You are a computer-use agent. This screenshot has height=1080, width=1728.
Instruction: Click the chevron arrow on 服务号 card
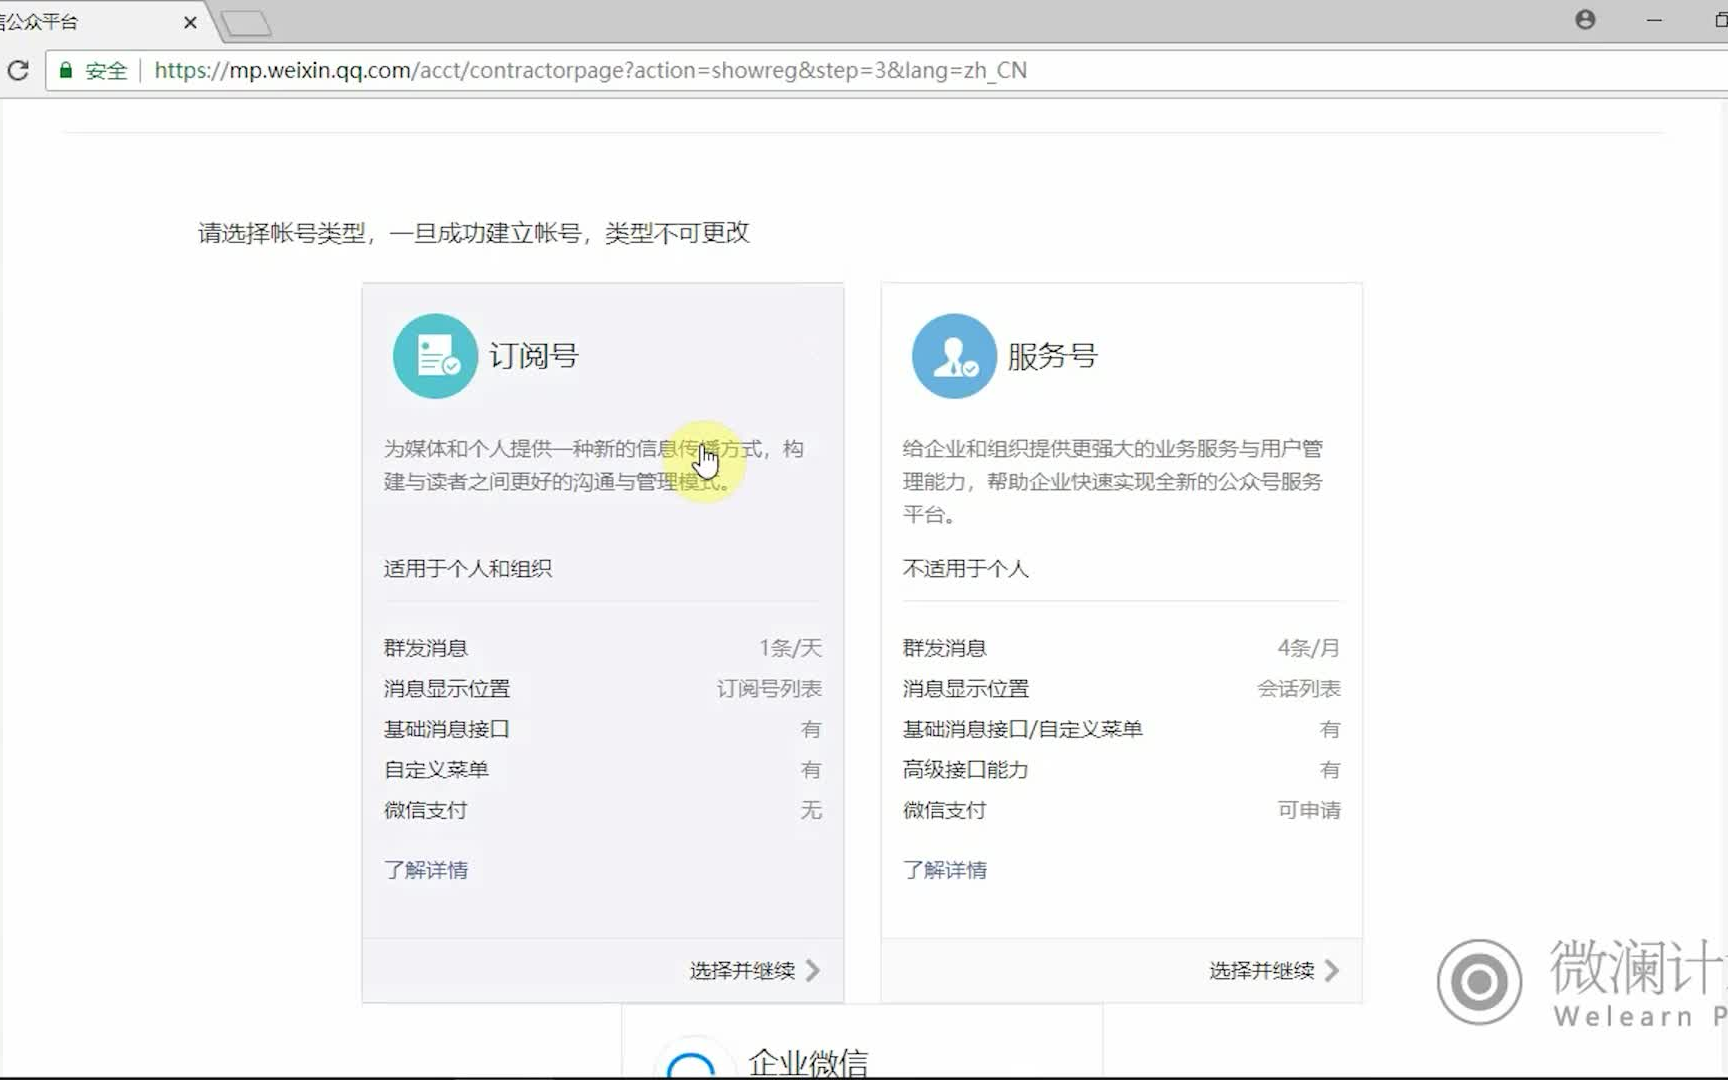pyautogui.click(x=1332, y=970)
